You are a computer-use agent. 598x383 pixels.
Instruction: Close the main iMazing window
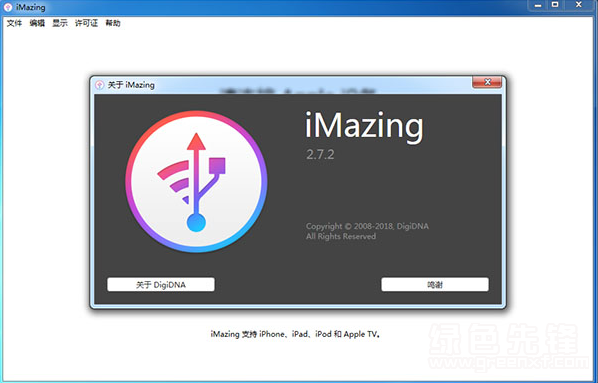[x=579, y=5]
